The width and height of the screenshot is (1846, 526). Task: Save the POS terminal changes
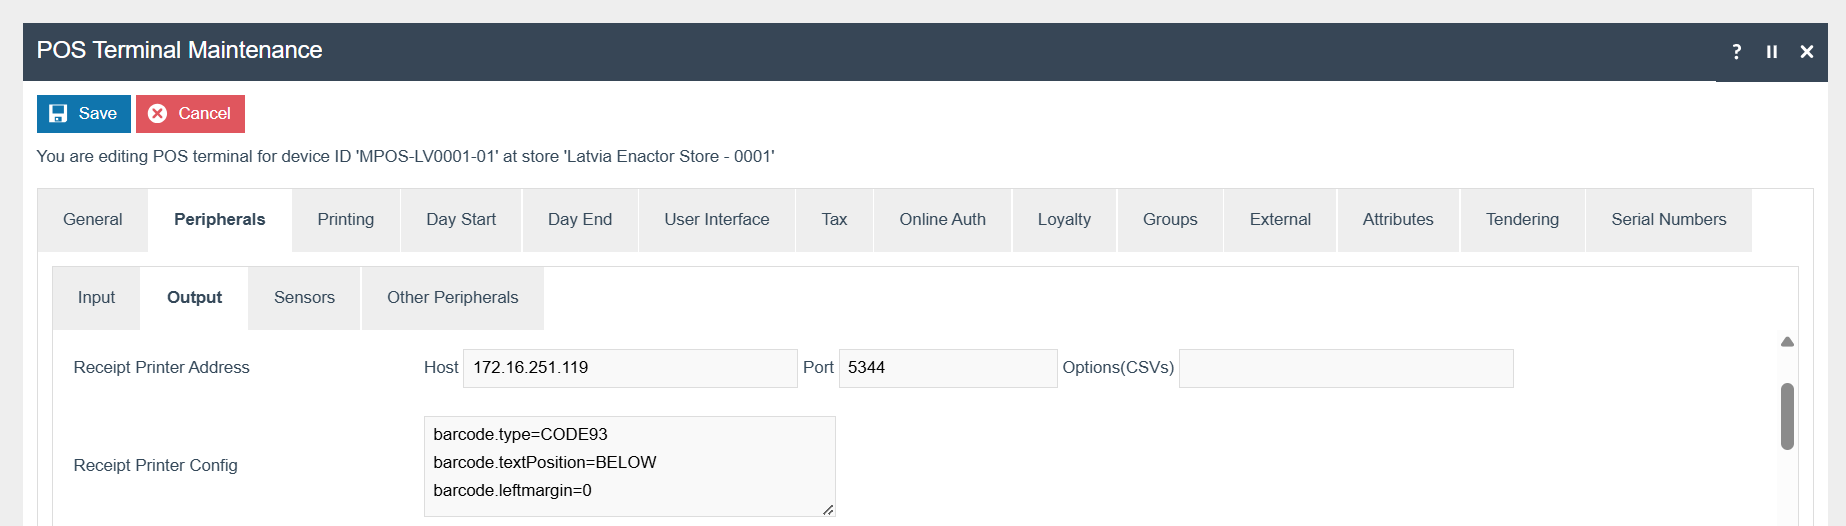click(x=84, y=114)
